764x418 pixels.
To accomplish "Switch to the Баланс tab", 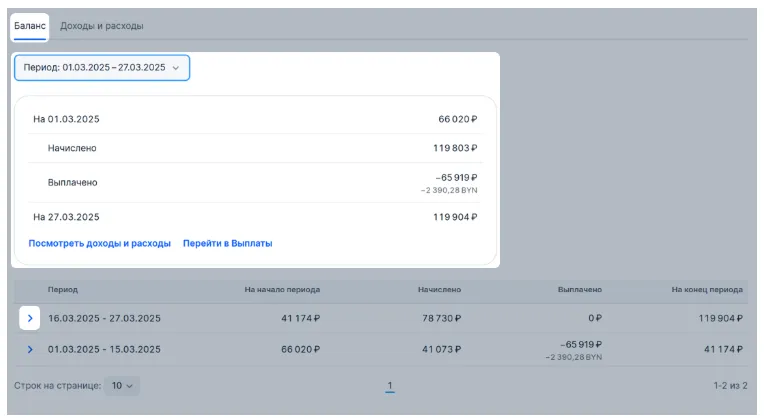I will point(30,25).
